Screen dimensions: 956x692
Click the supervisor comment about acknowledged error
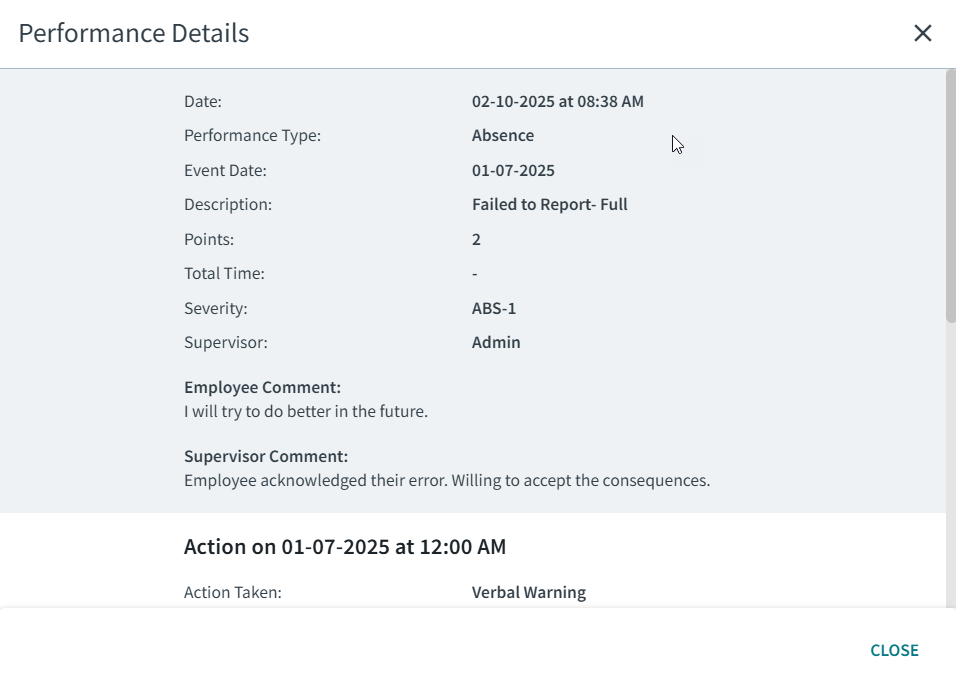pos(446,480)
